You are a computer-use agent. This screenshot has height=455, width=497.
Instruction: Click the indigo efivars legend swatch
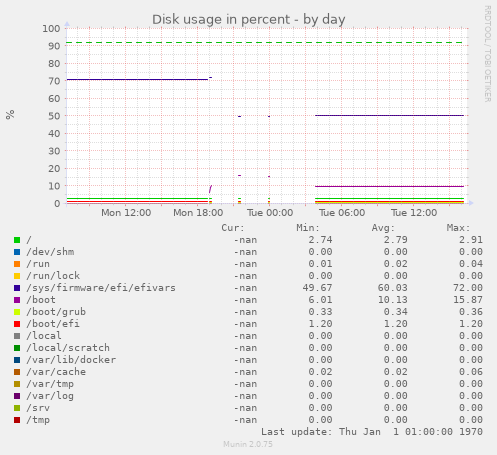[x=17, y=288]
